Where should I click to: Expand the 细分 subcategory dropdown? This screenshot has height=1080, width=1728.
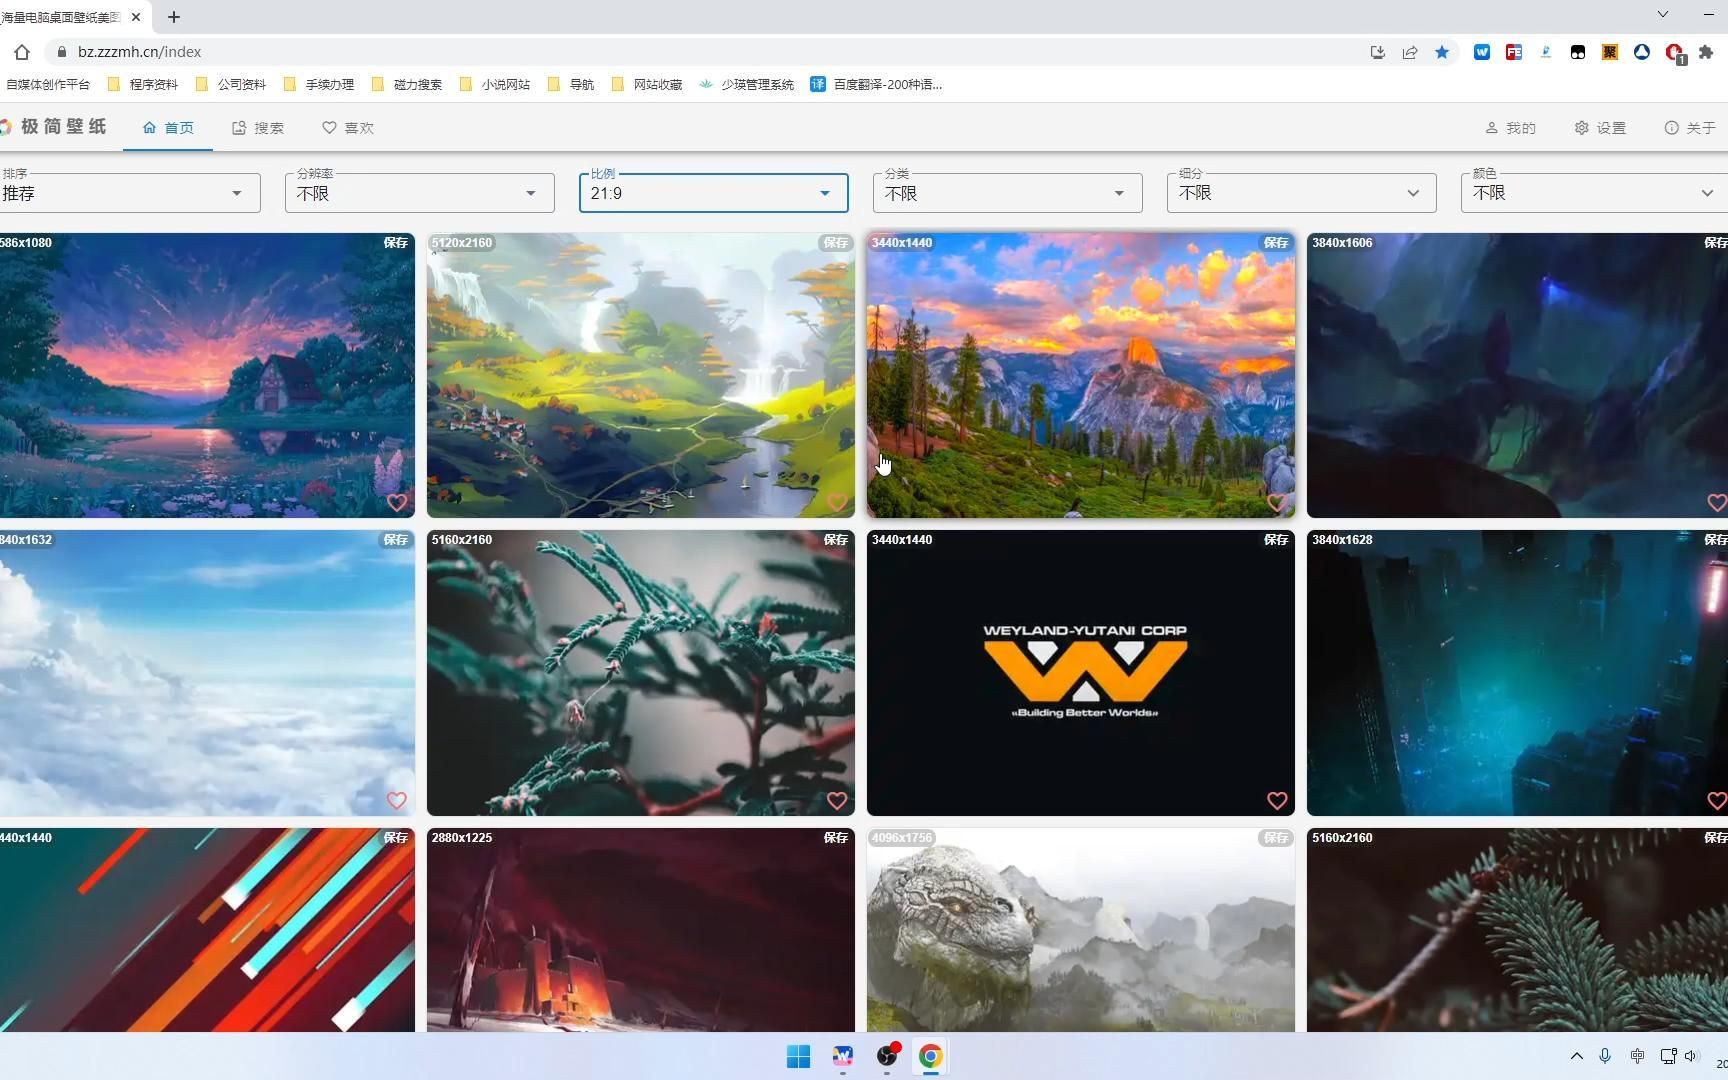[1302, 193]
